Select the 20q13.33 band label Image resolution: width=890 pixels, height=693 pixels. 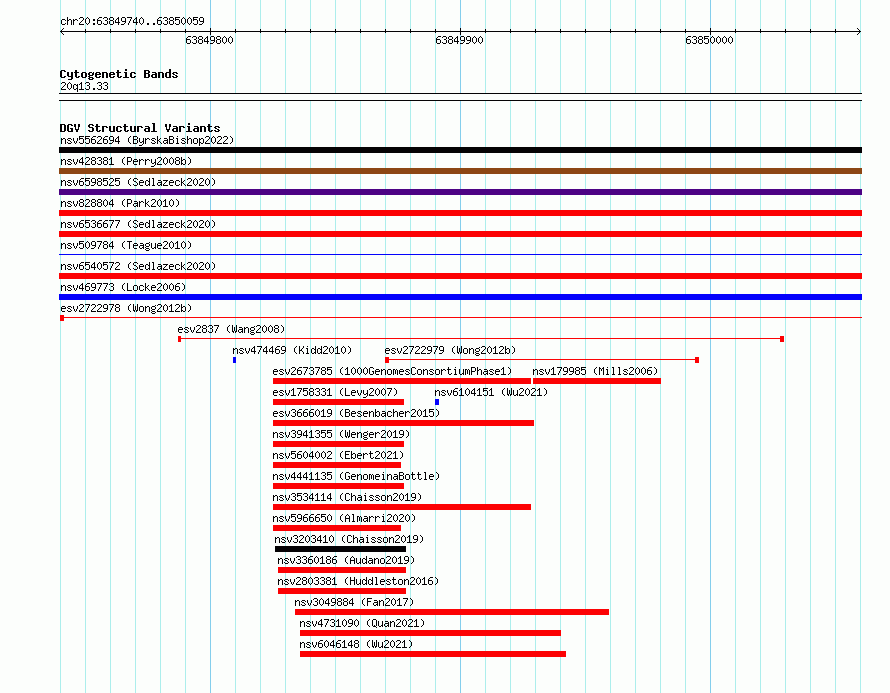coord(84,86)
